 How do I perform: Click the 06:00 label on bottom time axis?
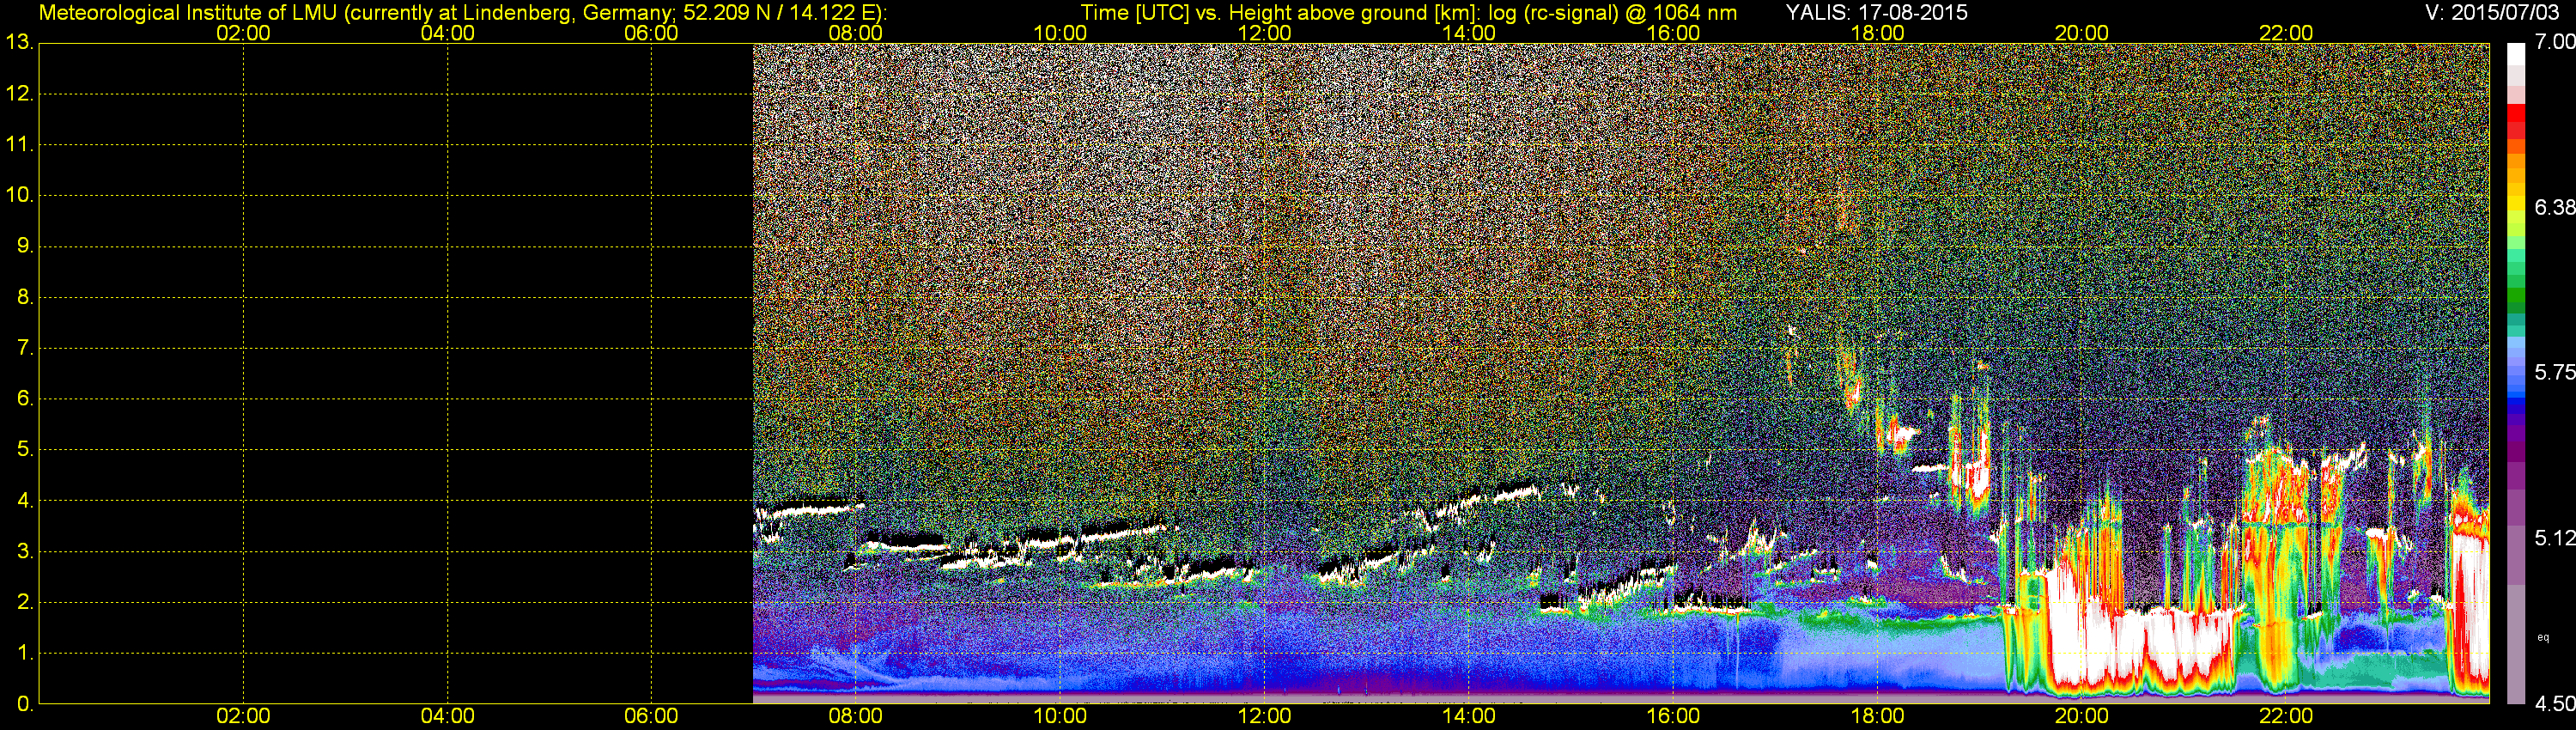click(651, 716)
